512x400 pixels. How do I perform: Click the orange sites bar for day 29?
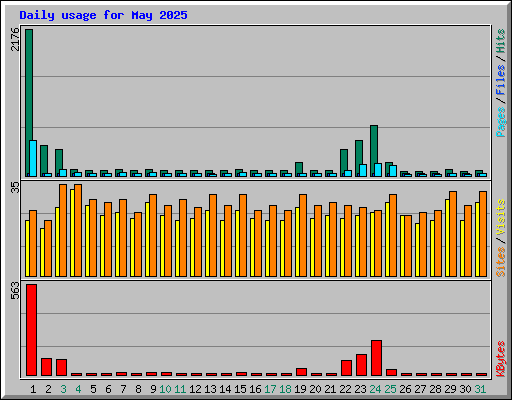[453, 234]
